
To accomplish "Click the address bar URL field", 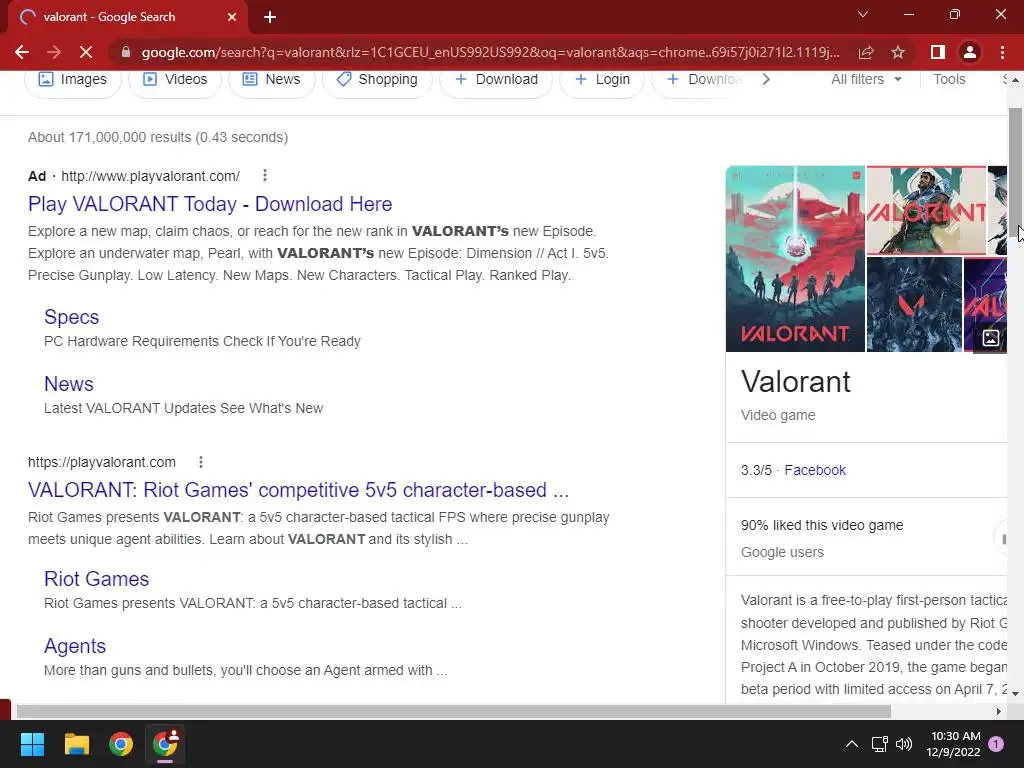I will pos(490,52).
